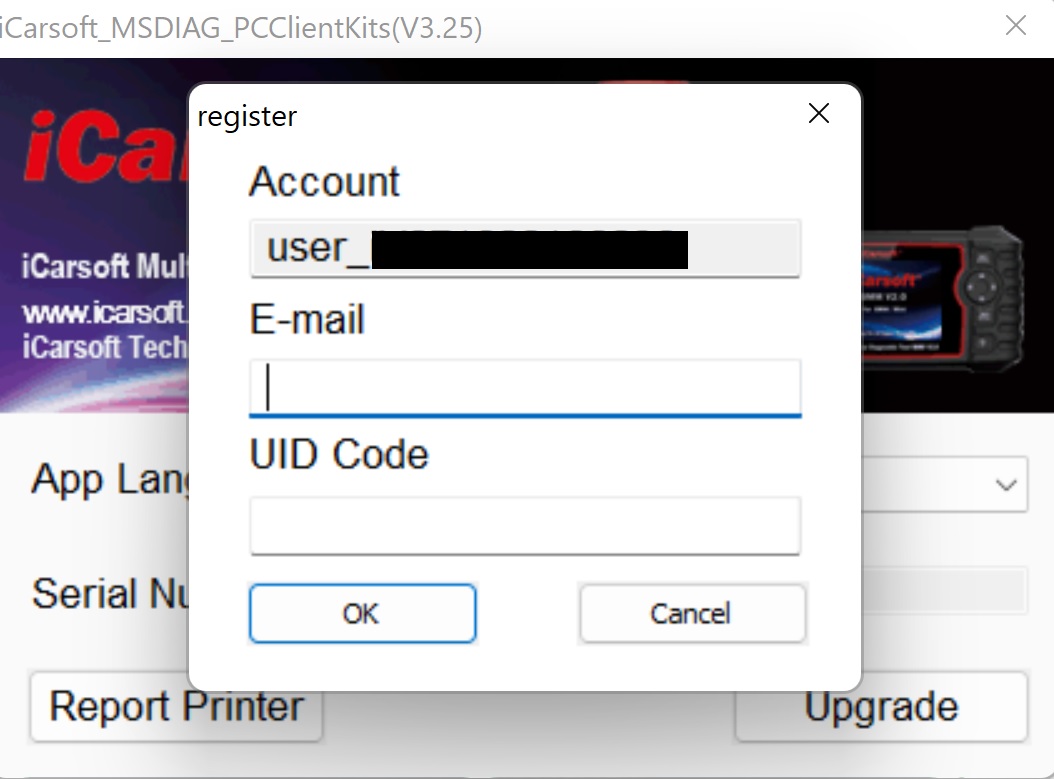
Task: Click the www.icarsoft website text
Action: (104, 313)
